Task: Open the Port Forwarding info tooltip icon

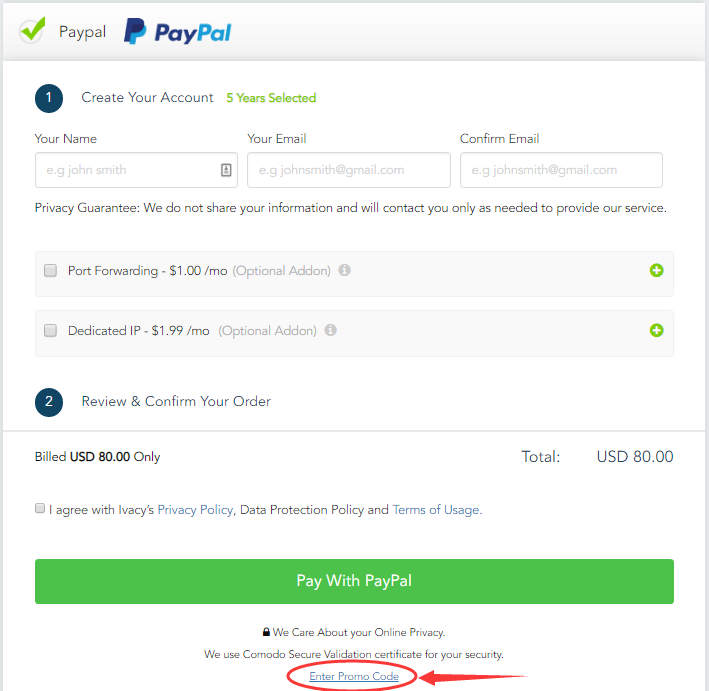Action: click(345, 270)
